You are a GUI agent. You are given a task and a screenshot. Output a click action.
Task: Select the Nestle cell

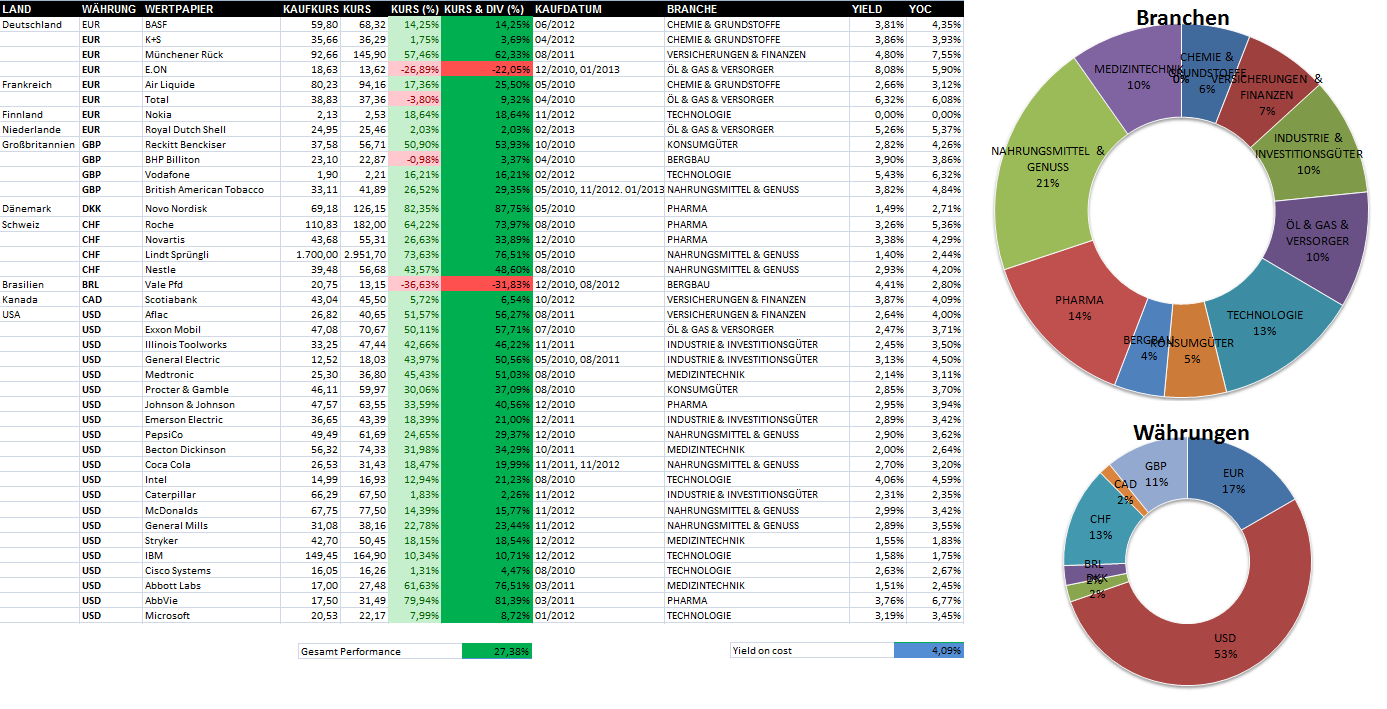point(210,269)
